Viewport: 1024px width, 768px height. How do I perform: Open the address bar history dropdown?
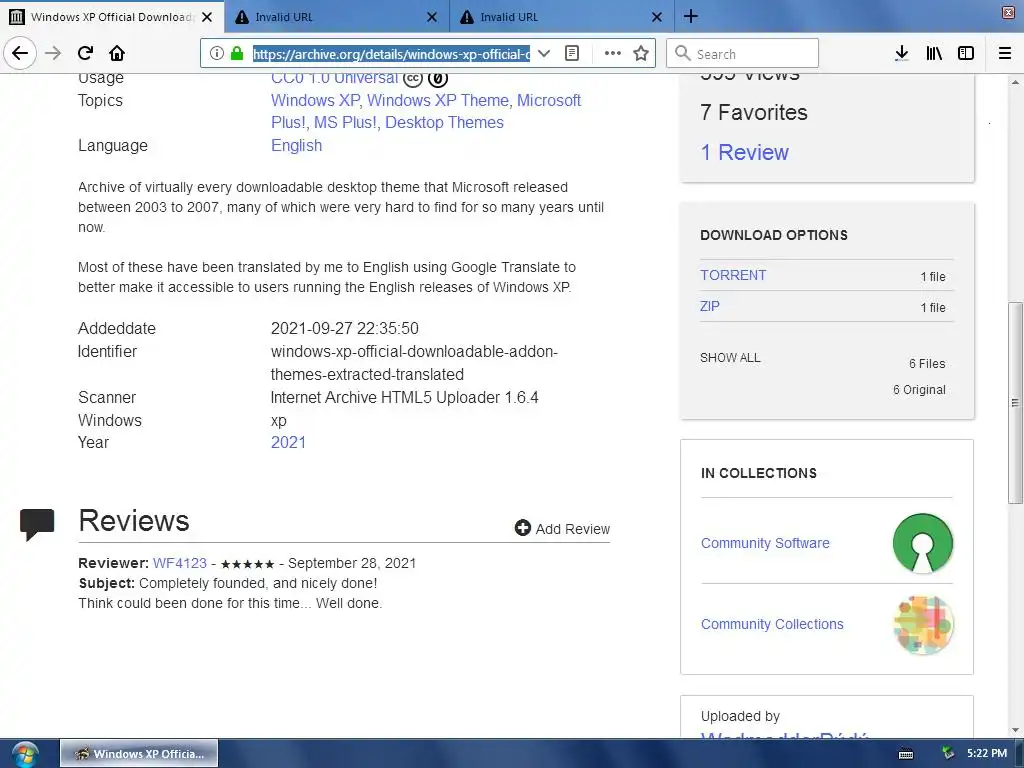click(x=543, y=54)
